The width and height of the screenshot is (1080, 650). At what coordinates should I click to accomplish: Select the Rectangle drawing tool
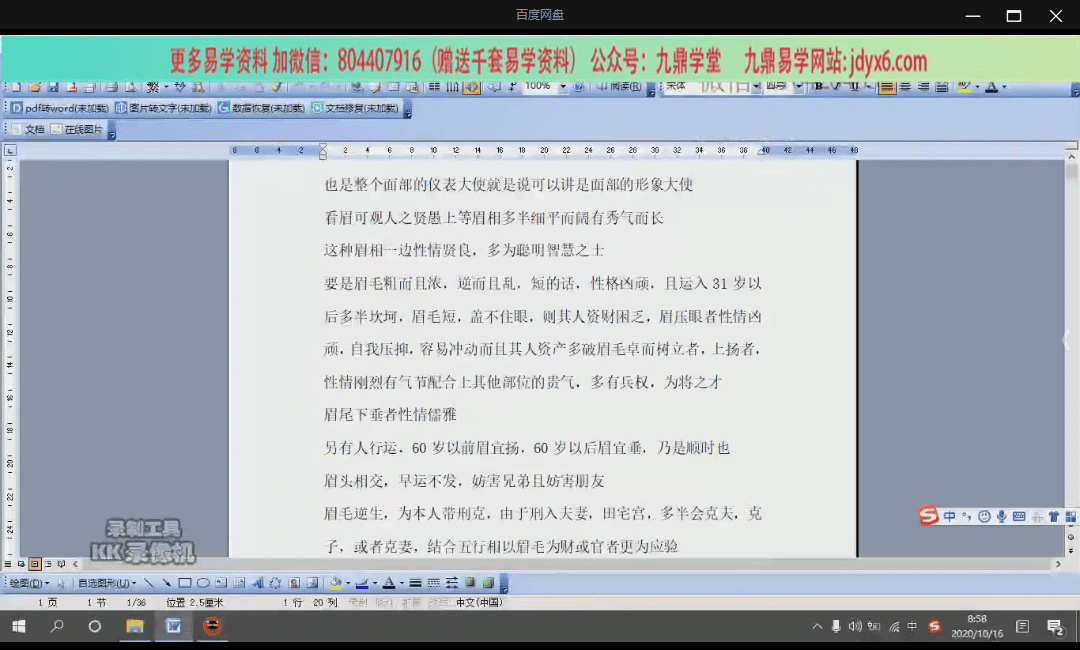pyautogui.click(x=185, y=583)
